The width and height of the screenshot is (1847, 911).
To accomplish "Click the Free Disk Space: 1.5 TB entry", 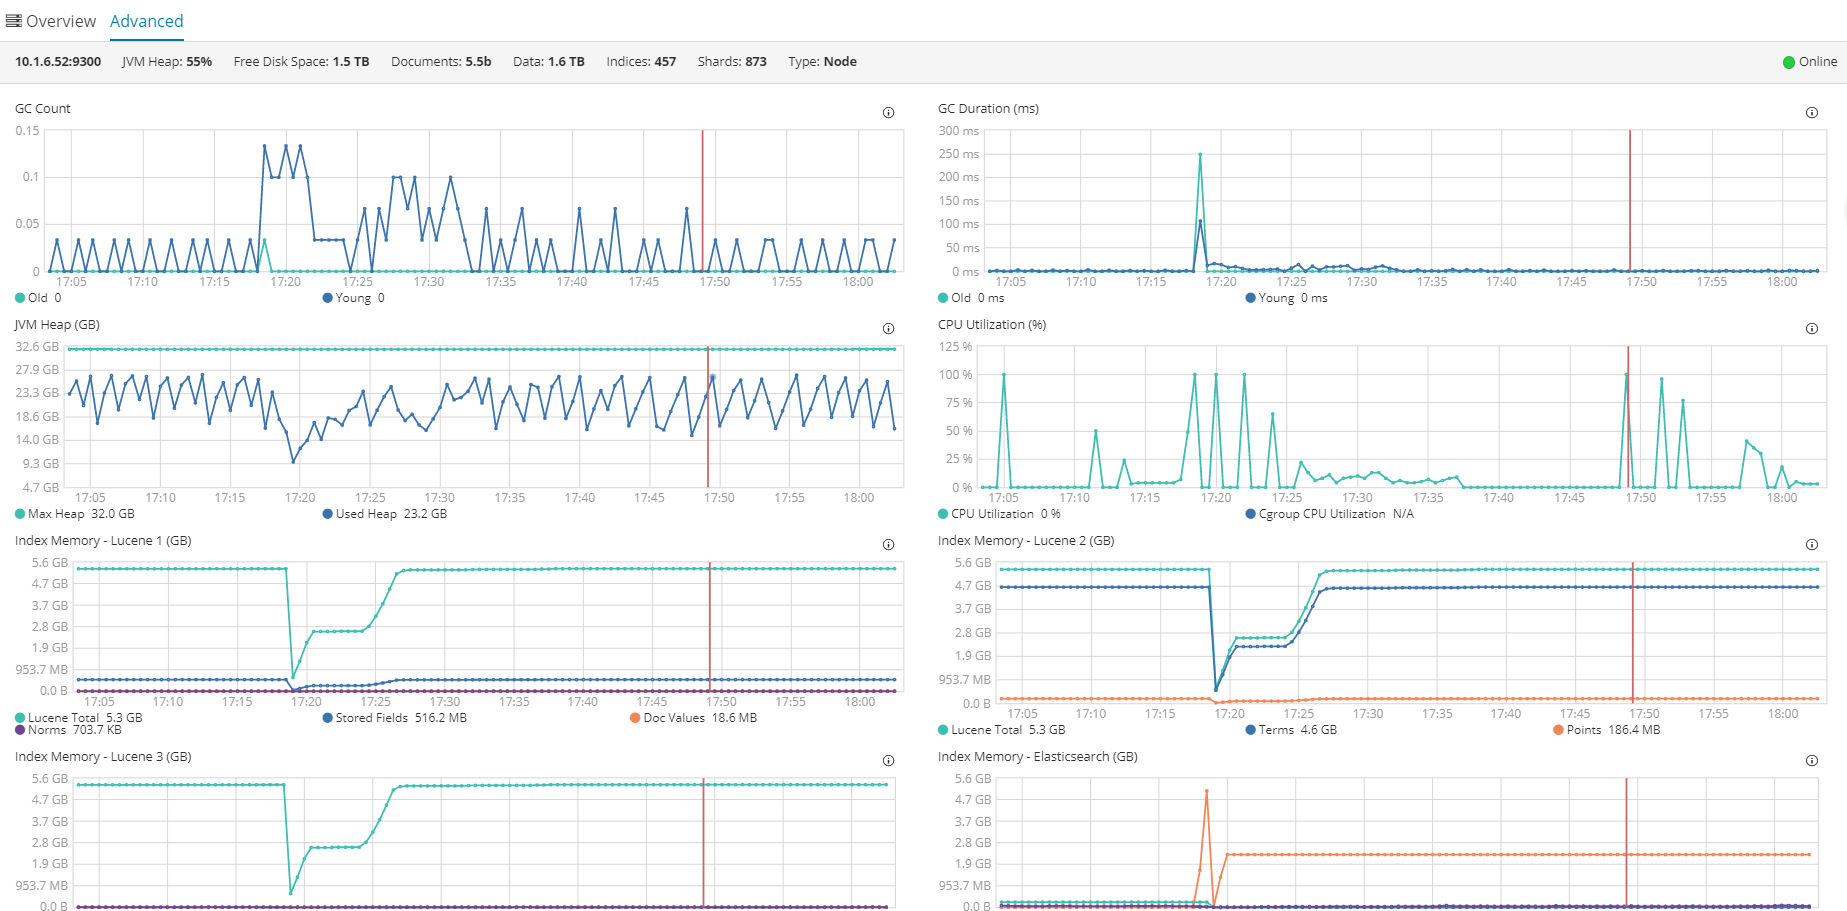I will click(x=301, y=62).
